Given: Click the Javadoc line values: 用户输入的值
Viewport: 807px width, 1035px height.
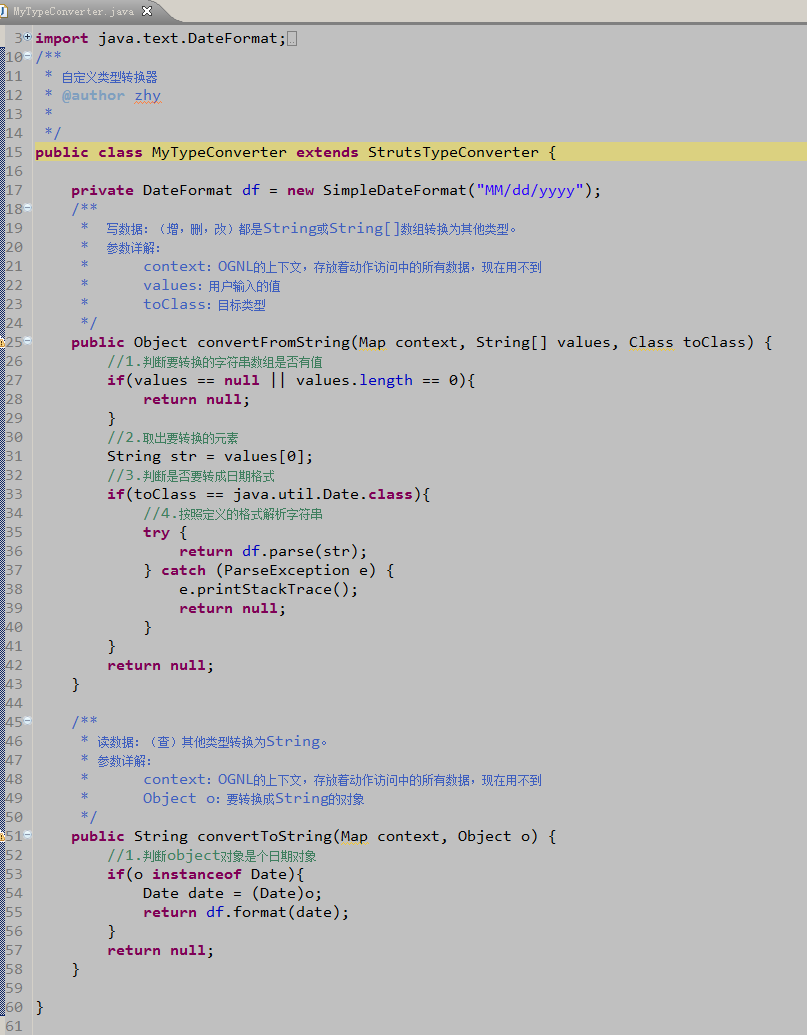Looking at the screenshot, I should pyautogui.click(x=212, y=285).
